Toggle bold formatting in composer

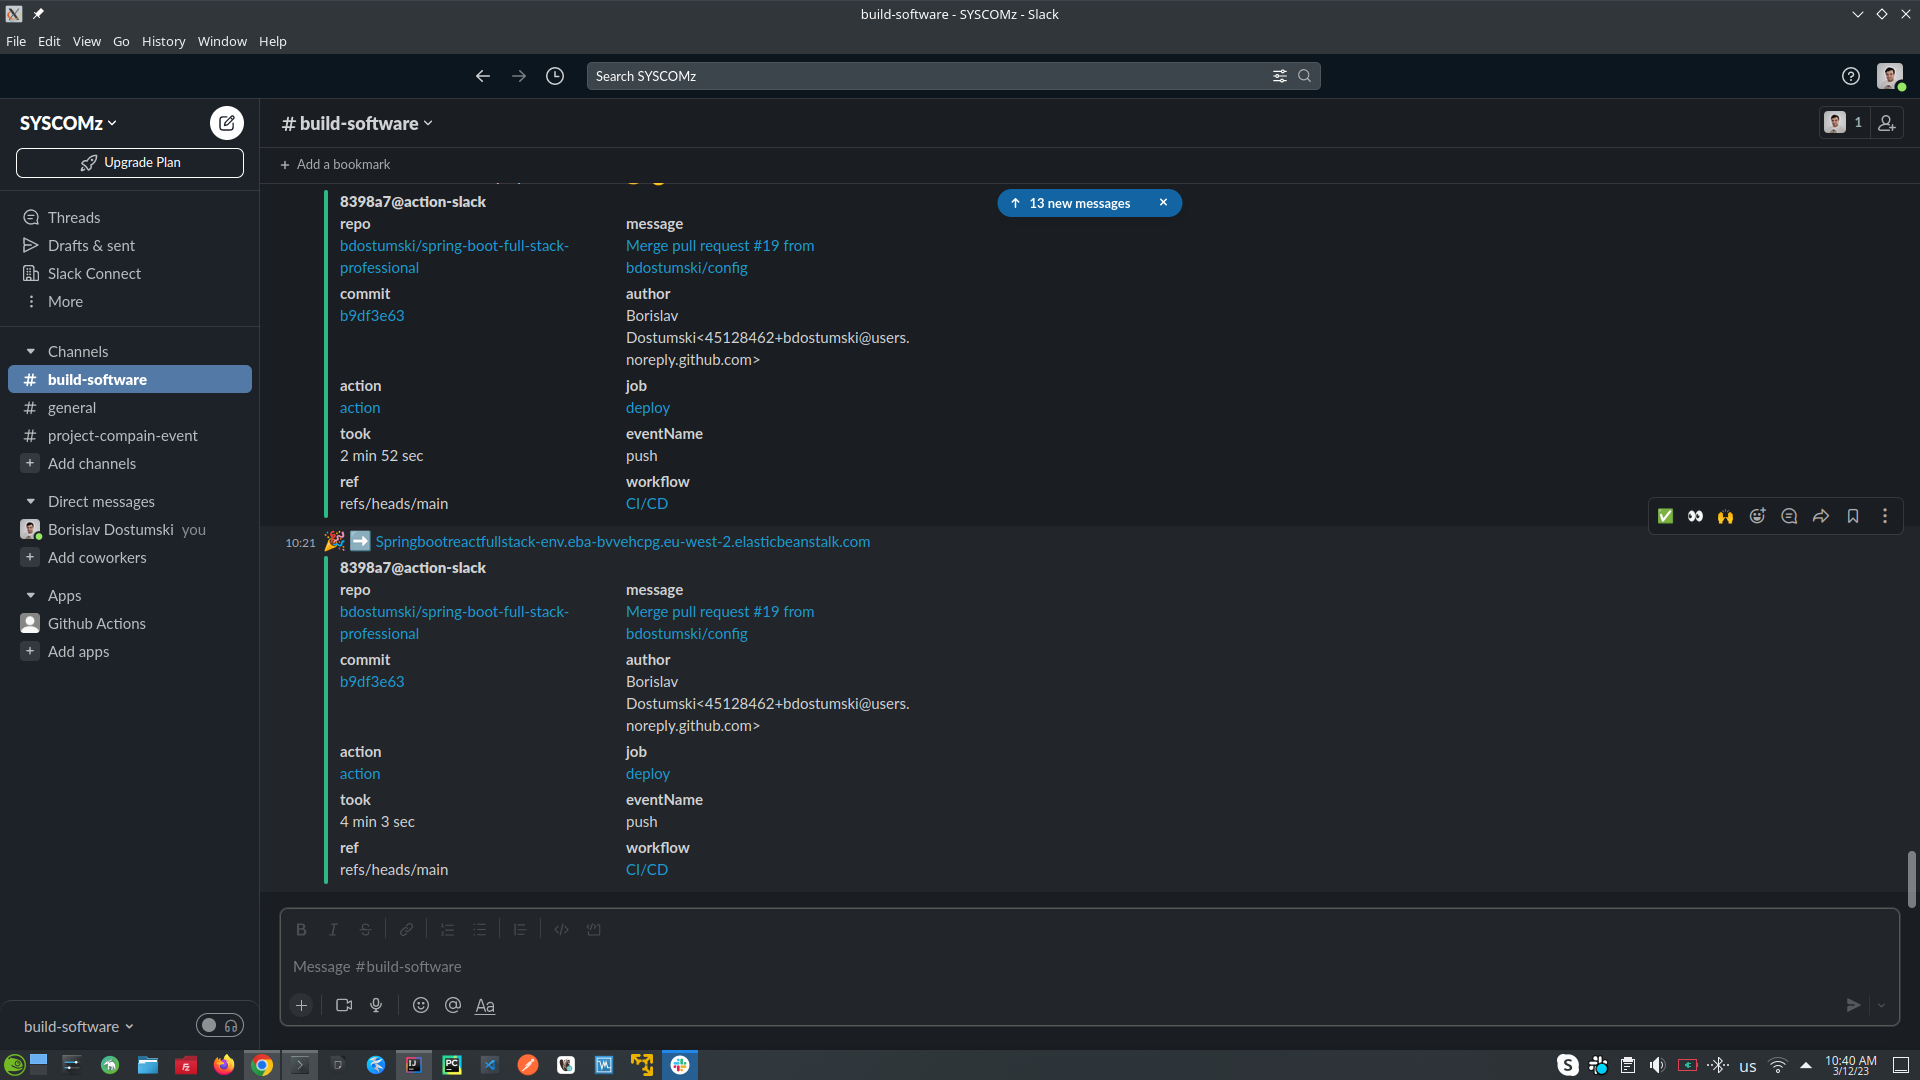tap(301, 929)
